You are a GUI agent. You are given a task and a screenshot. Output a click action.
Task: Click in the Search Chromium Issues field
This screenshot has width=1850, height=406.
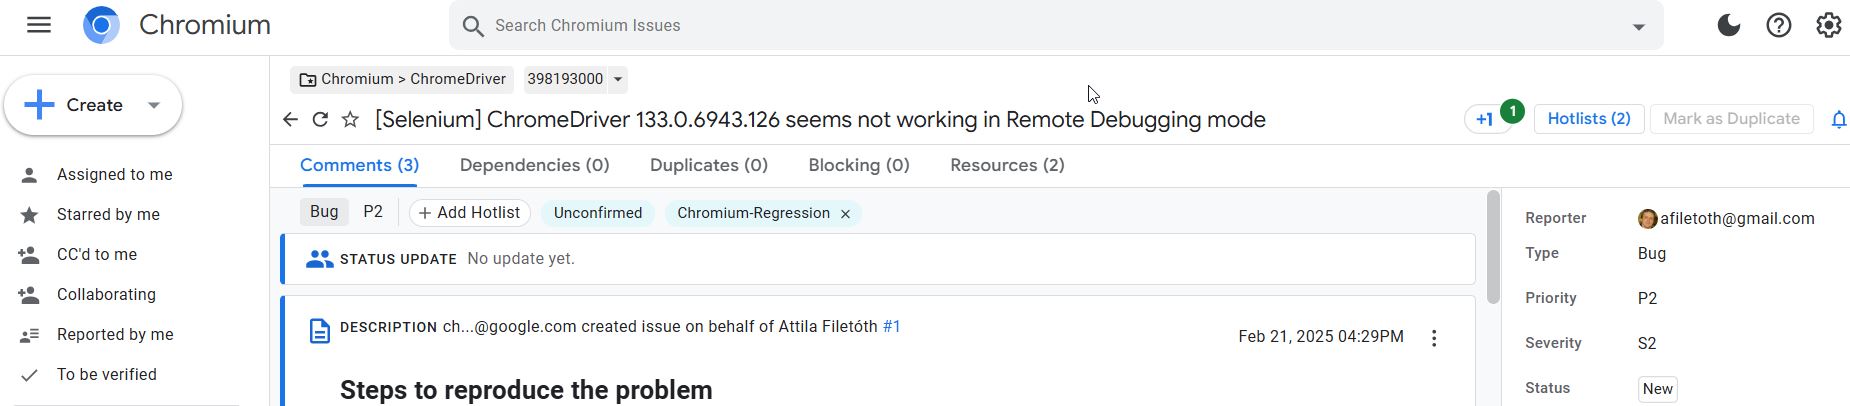coord(1050,26)
